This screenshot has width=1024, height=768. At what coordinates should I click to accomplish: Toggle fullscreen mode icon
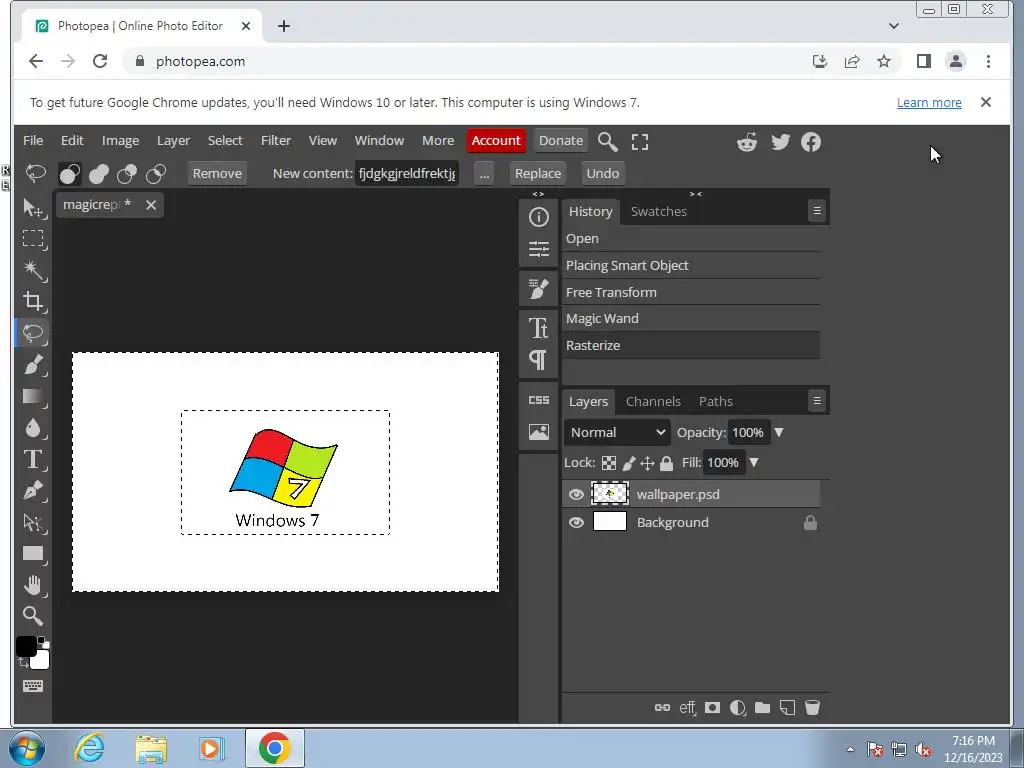point(640,142)
